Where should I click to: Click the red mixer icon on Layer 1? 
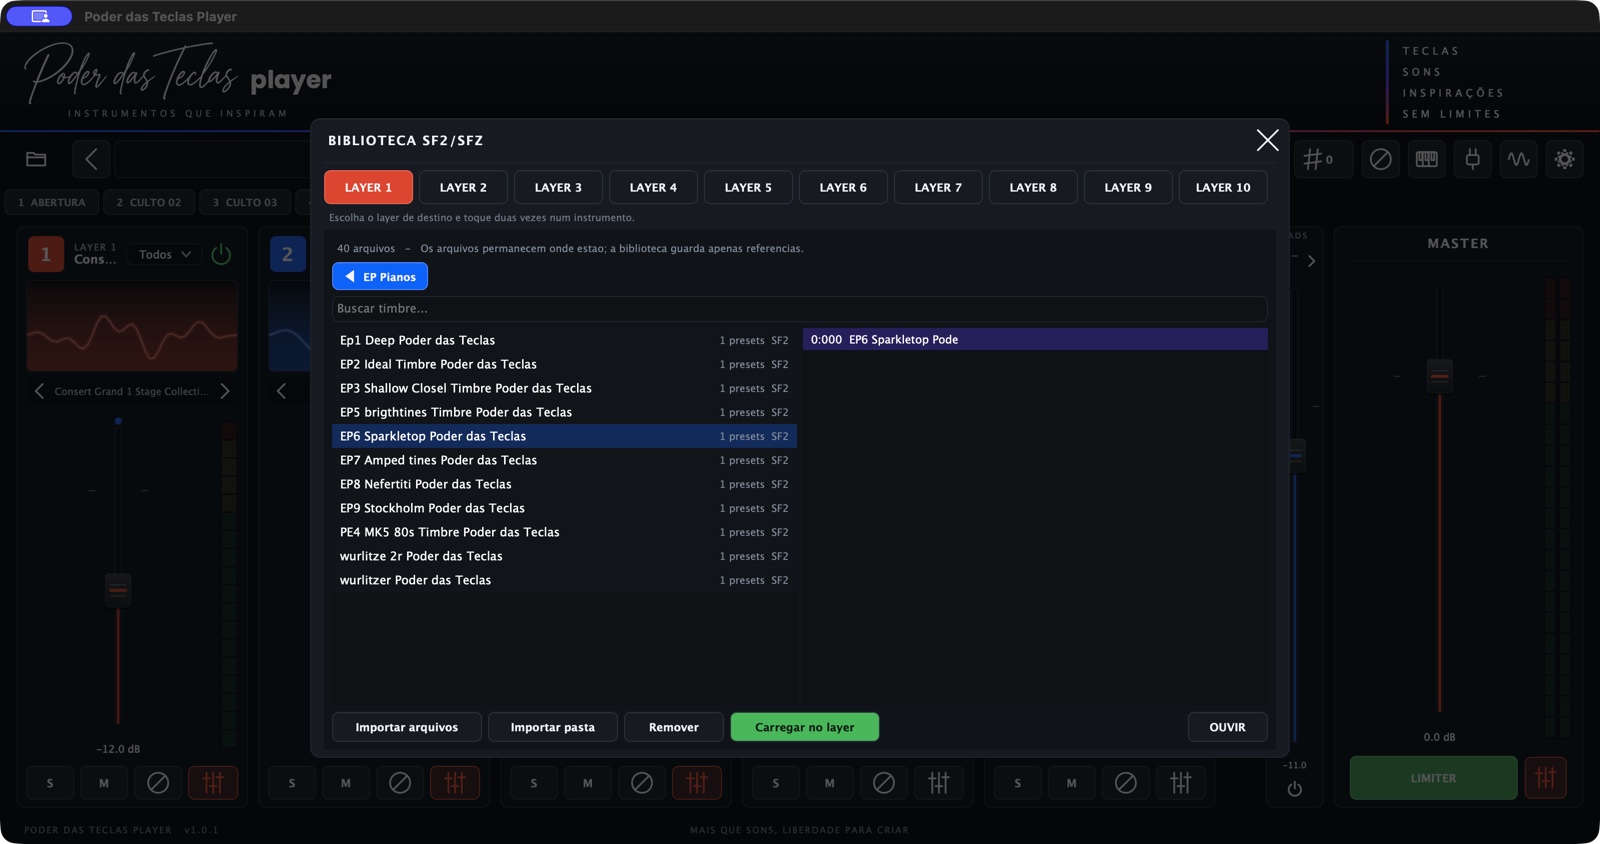[213, 783]
